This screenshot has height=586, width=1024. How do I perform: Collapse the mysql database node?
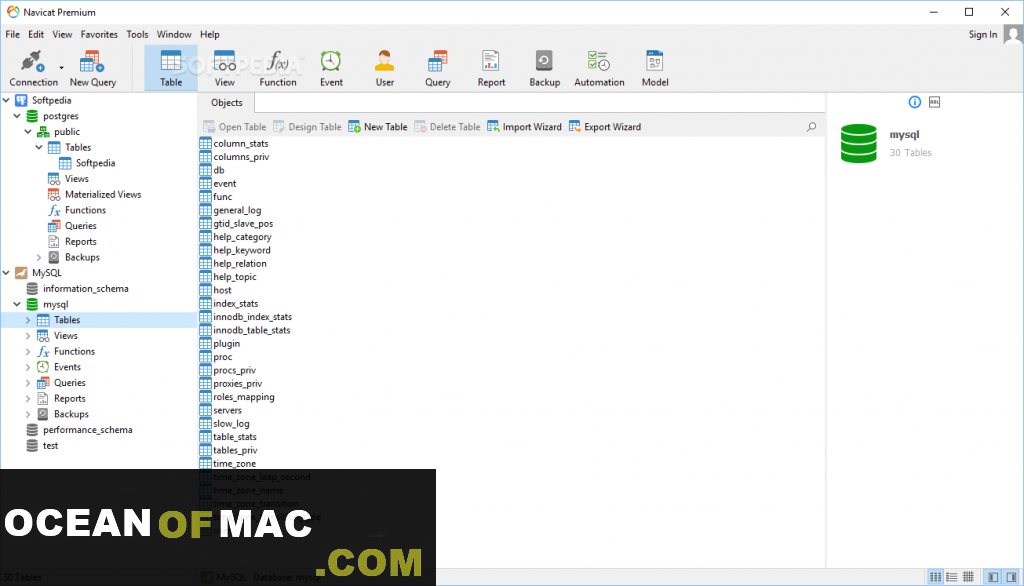pyautogui.click(x=17, y=304)
